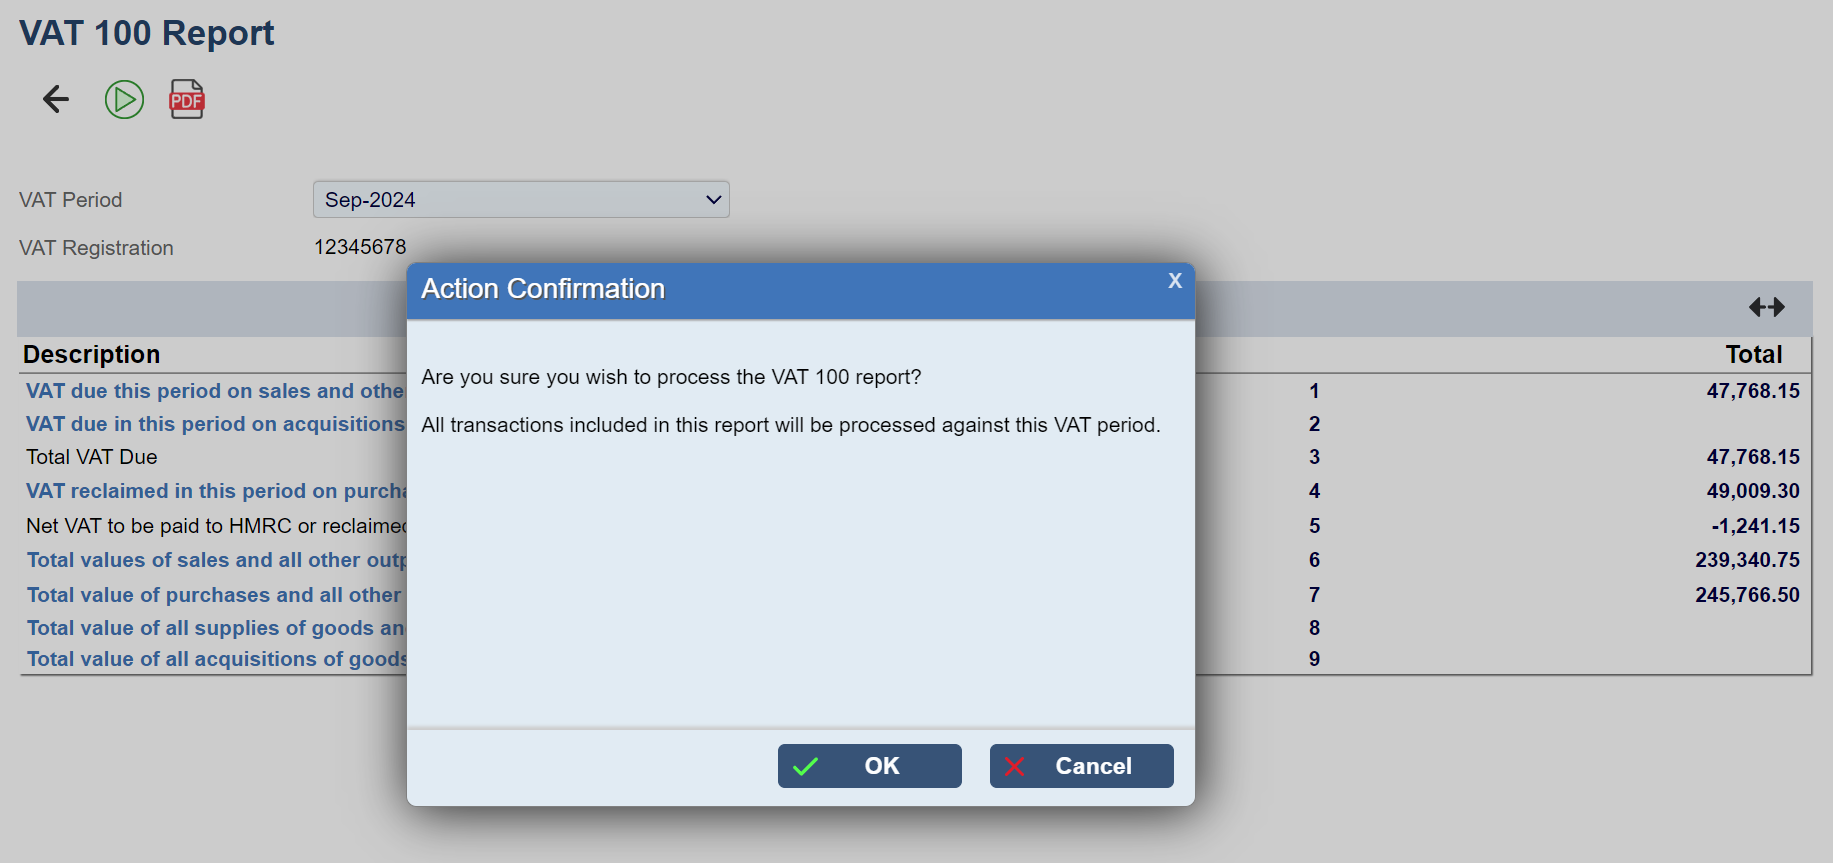Click the expand-width double arrow icon
Image resolution: width=1833 pixels, height=863 pixels.
click(x=1766, y=307)
